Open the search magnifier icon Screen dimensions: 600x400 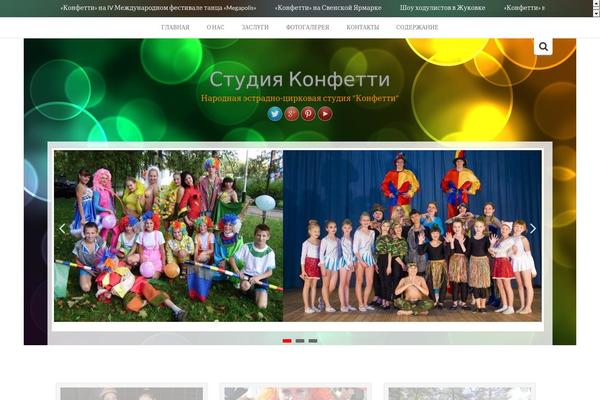(543, 47)
